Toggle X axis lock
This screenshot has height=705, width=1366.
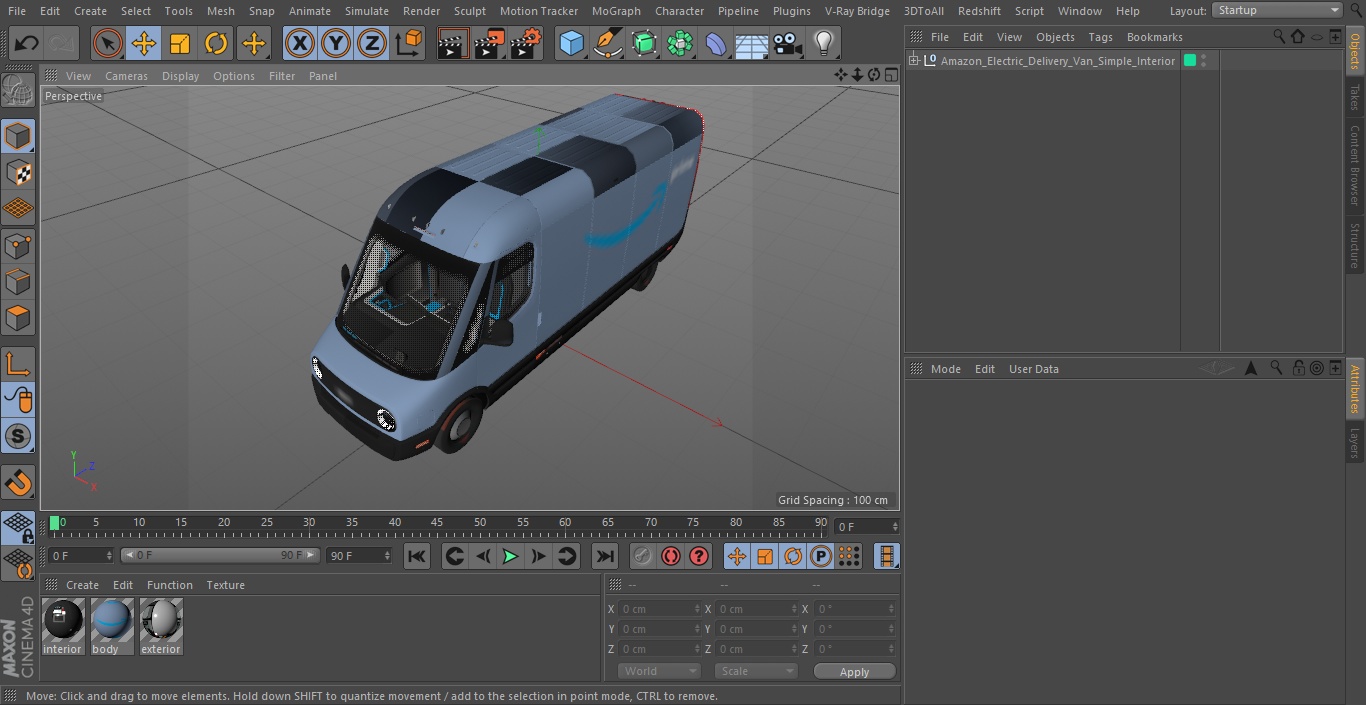[299, 43]
